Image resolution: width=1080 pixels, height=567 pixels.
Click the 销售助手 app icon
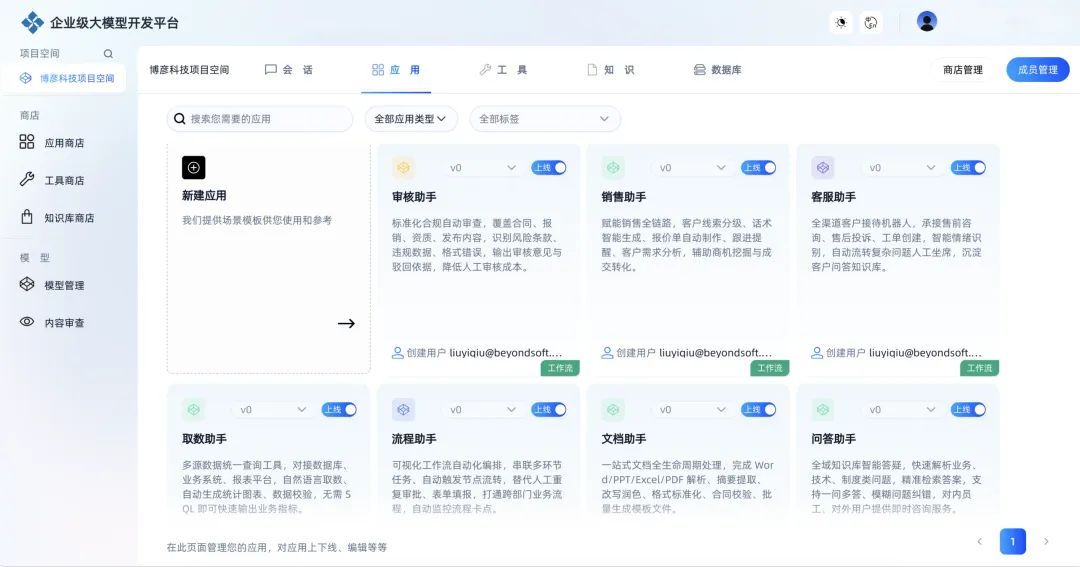(x=613, y=167)
